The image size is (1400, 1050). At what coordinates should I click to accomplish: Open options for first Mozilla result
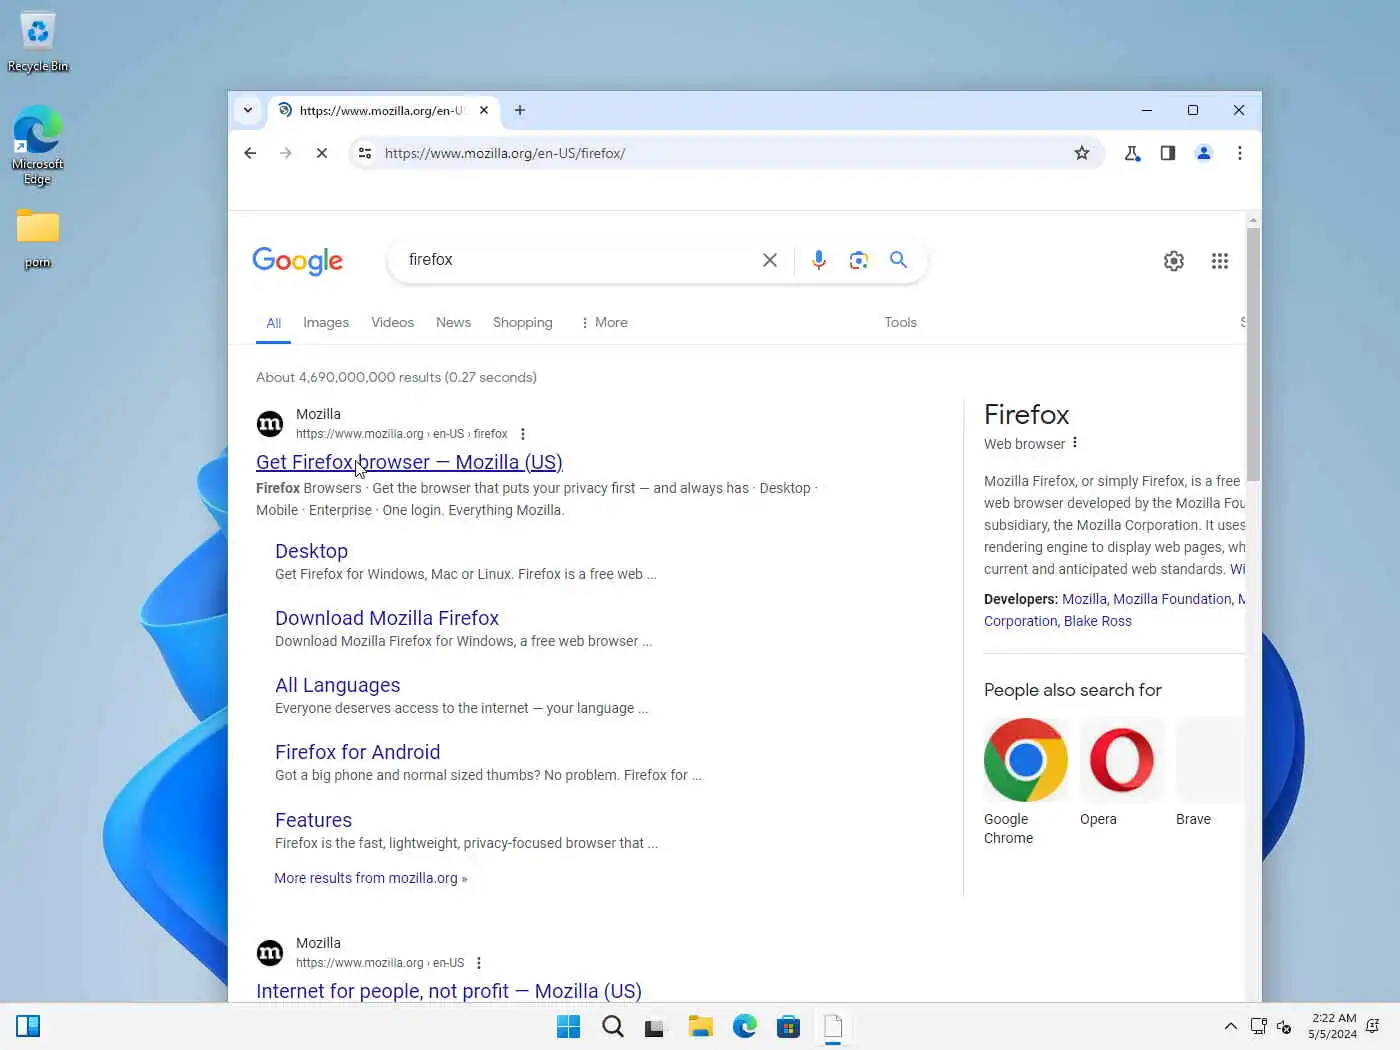pos(523,434)
